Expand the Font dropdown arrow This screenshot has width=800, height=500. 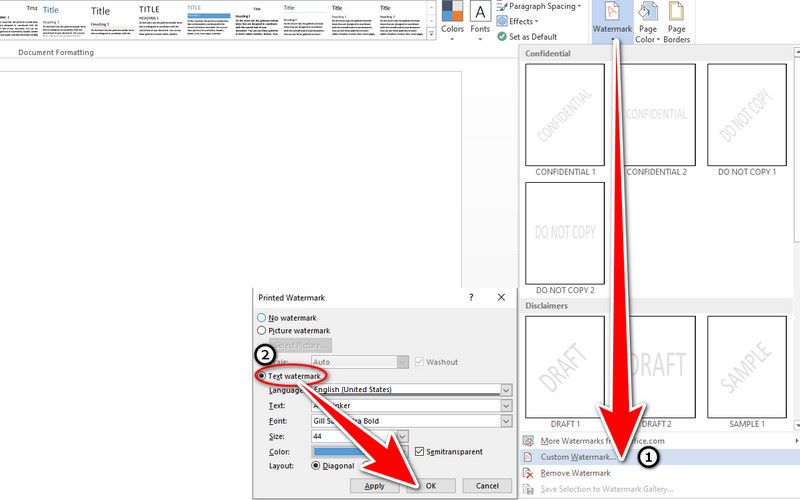pyautogui.click(x=506, y=421)
